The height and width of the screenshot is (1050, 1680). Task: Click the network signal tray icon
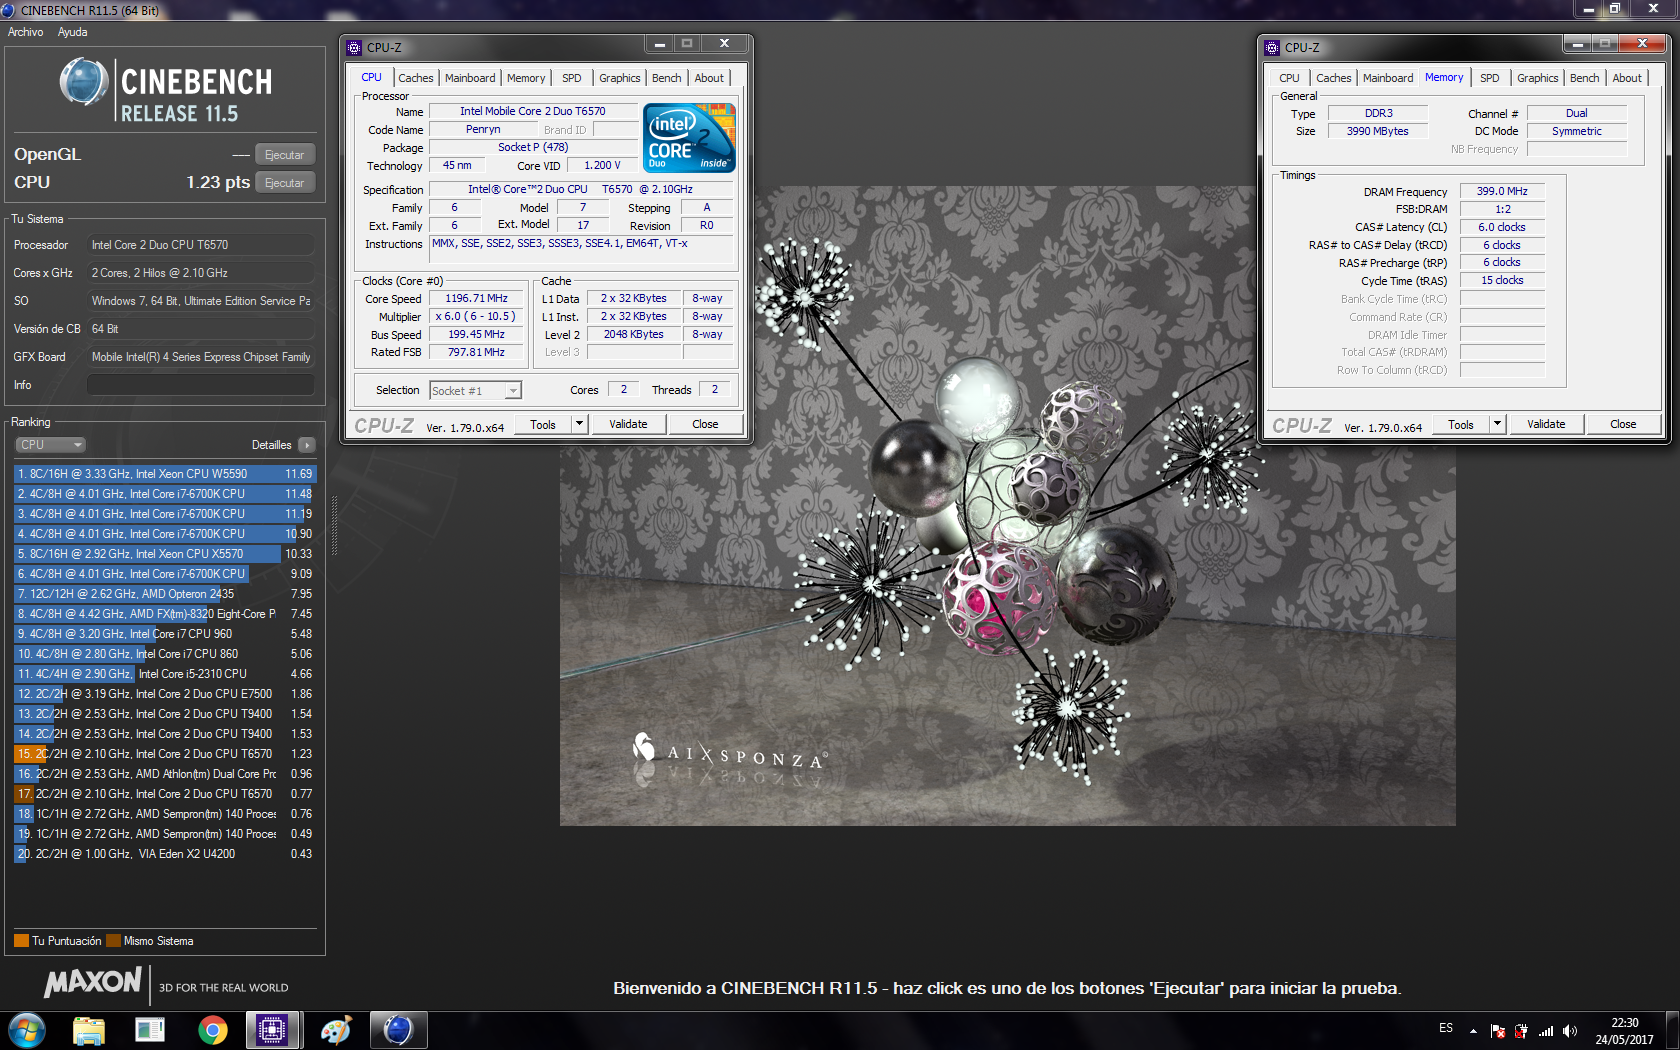click(1546, 1031)
